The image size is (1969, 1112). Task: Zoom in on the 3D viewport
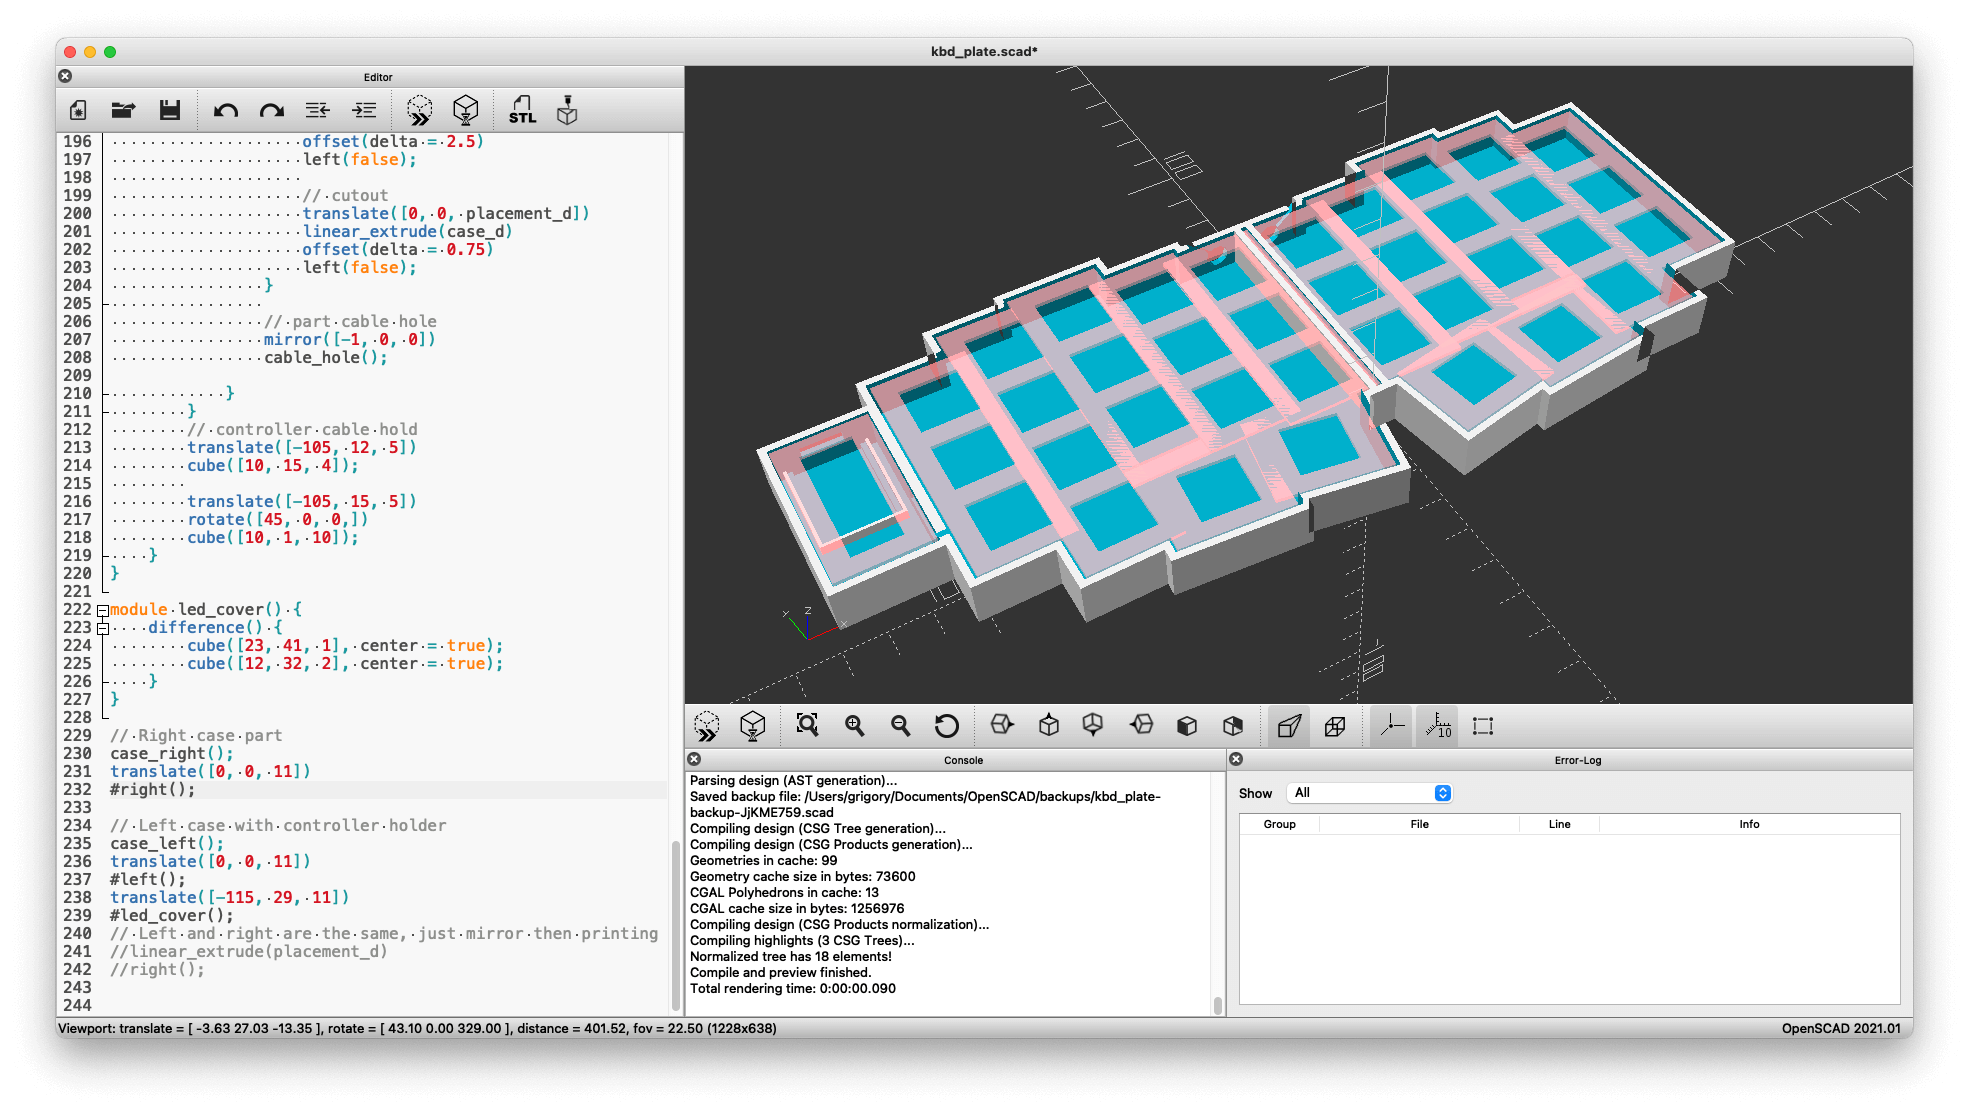[x=854, y=725]
